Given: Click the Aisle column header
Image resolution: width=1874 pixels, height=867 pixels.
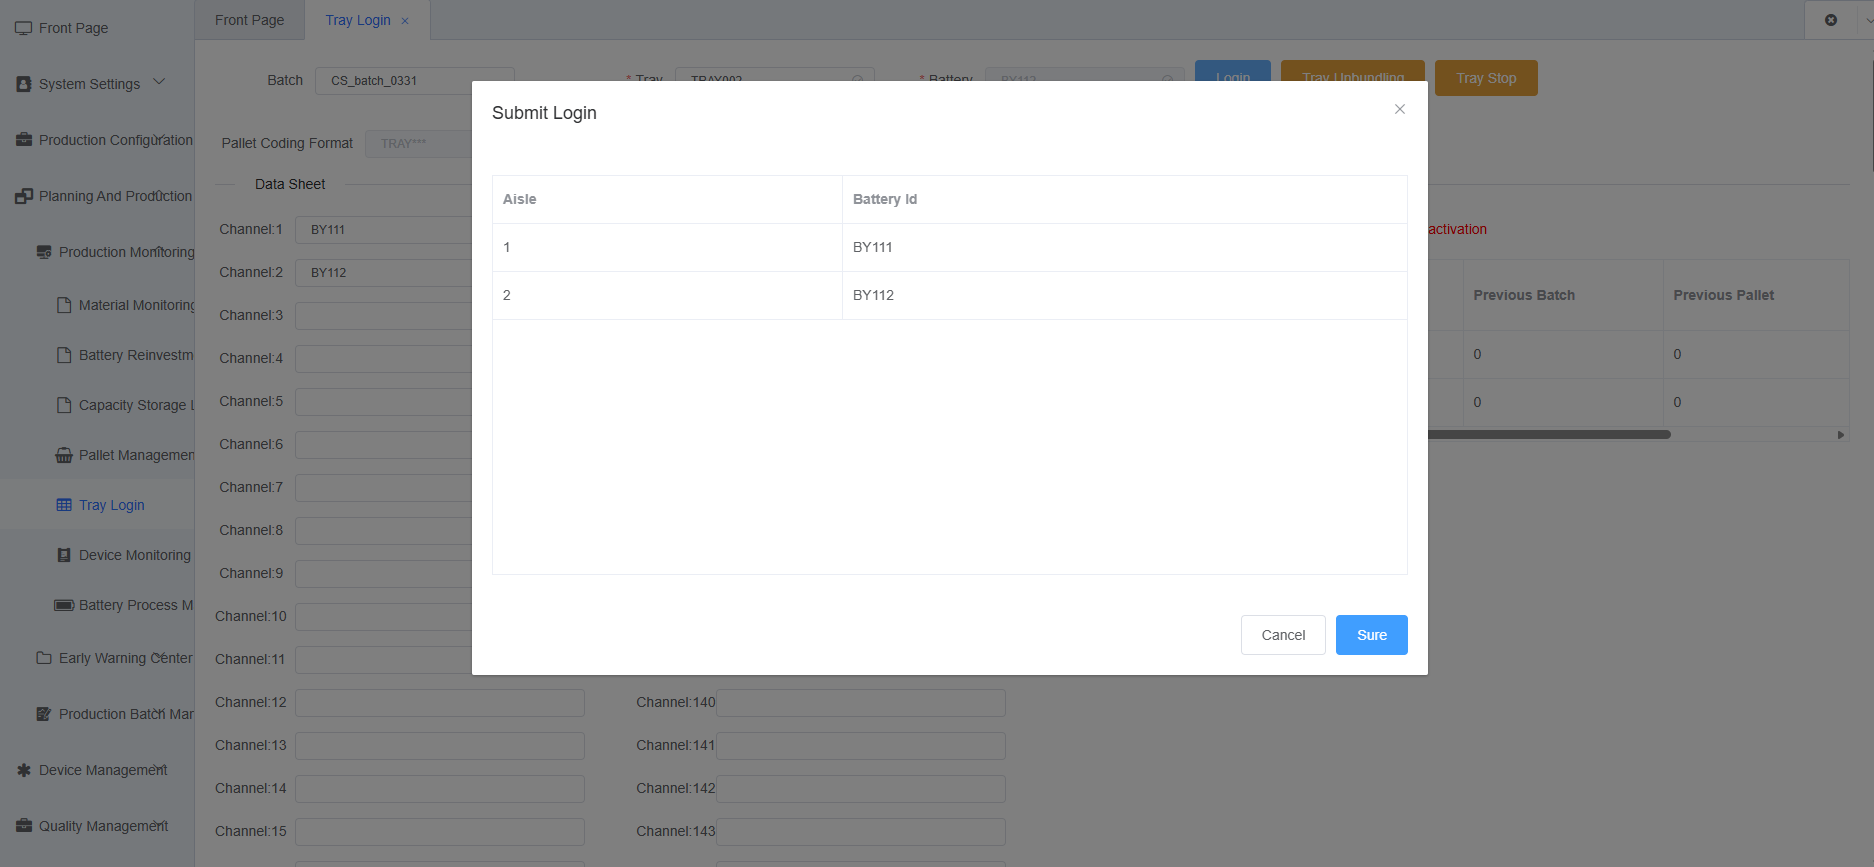Looking at the screenshot, I should [x=667, y=199].
